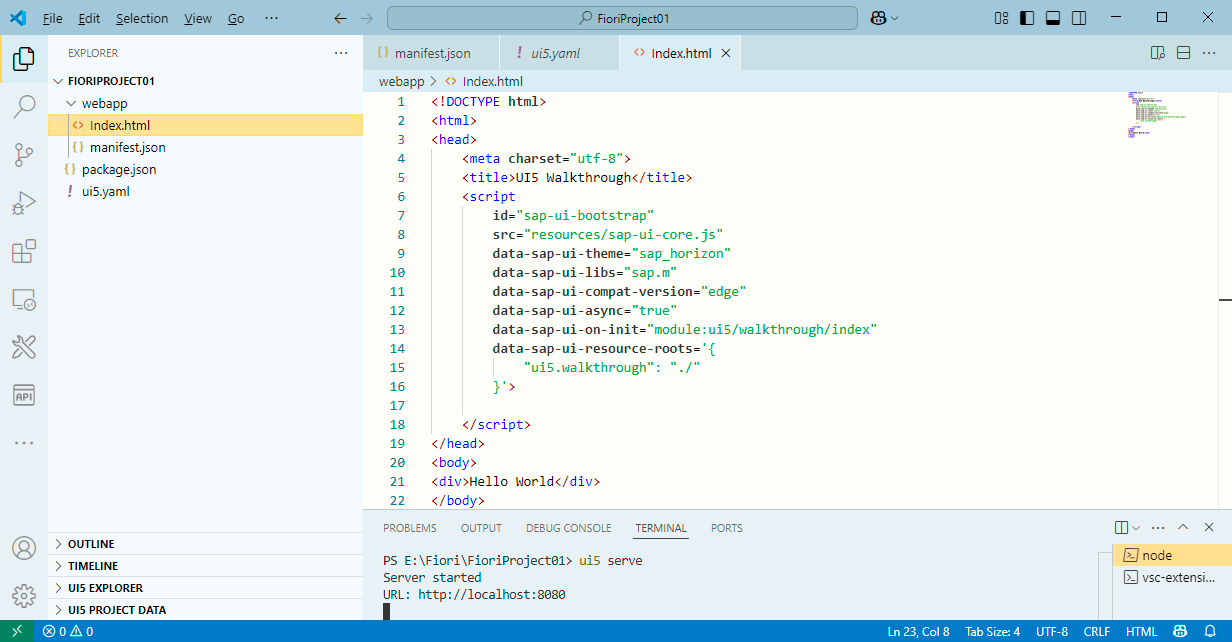Click Ln 23, Col 8 in the status bar
Screen dimensions: 1232x642
[x=920, y=631]
